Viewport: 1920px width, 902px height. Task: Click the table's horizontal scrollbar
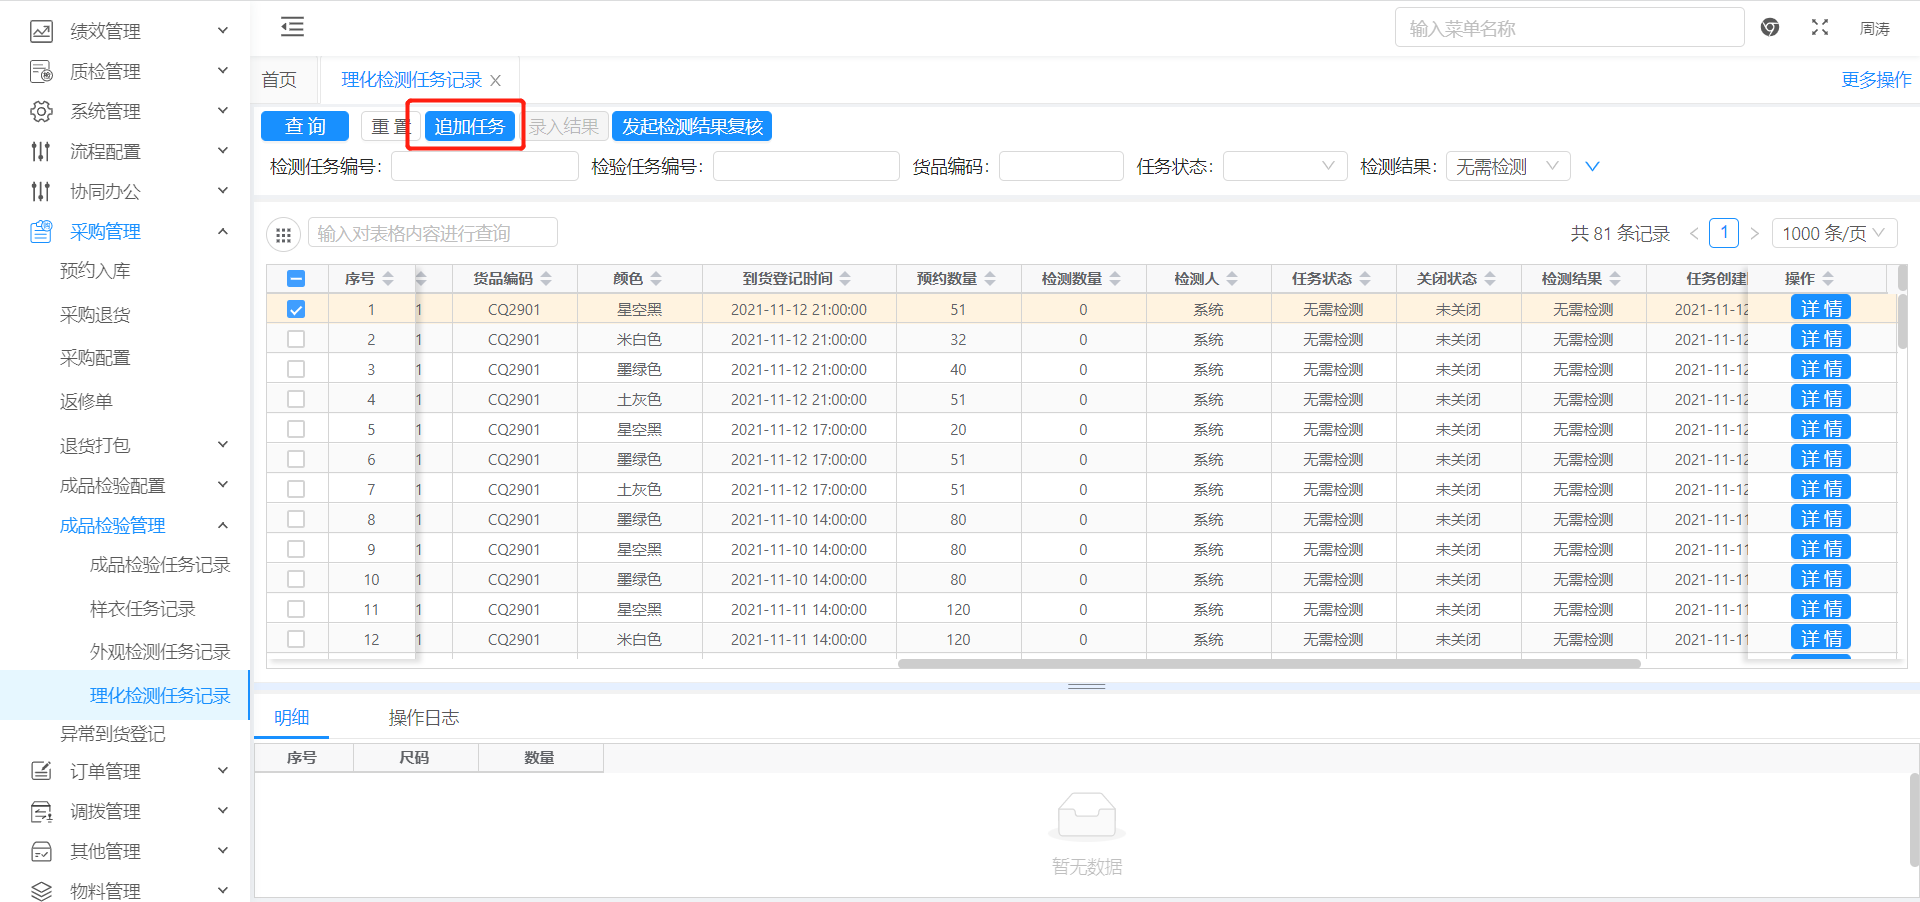[x=1268, y=663]
